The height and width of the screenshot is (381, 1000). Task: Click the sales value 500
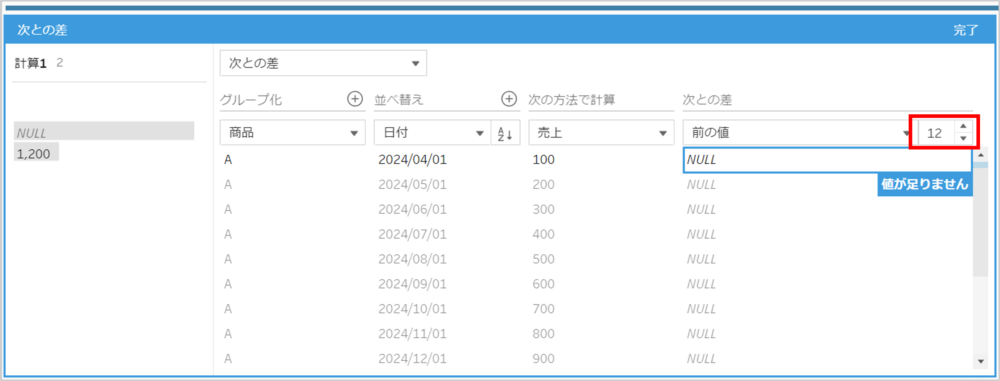point(544,259)
